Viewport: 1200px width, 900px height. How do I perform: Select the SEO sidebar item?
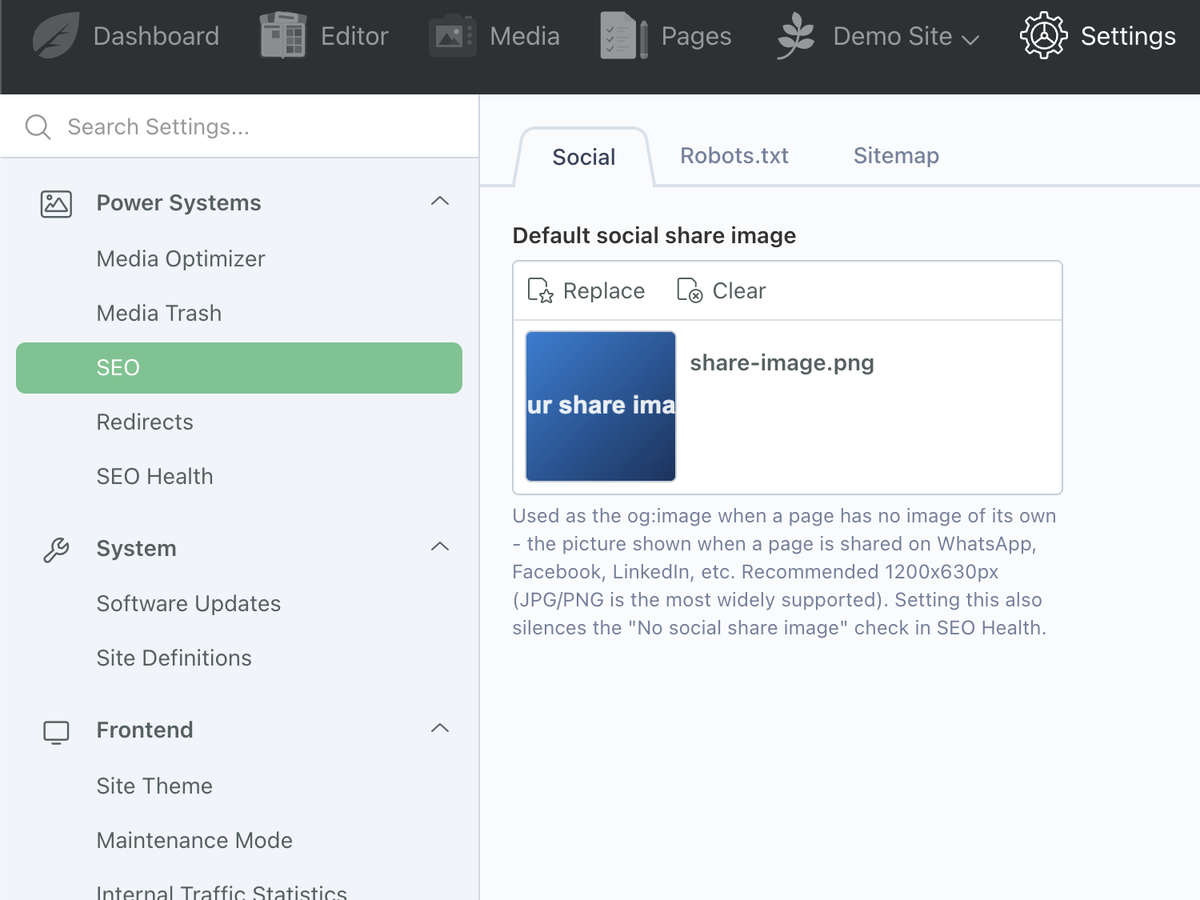pos(239,368)
